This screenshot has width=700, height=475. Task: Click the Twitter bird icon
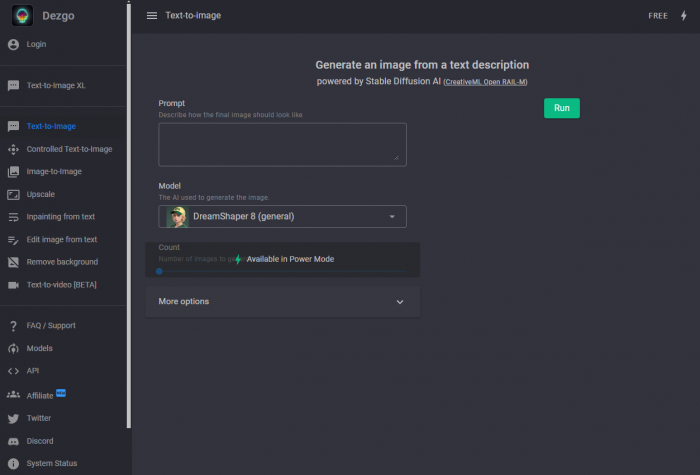pos(13,418)
